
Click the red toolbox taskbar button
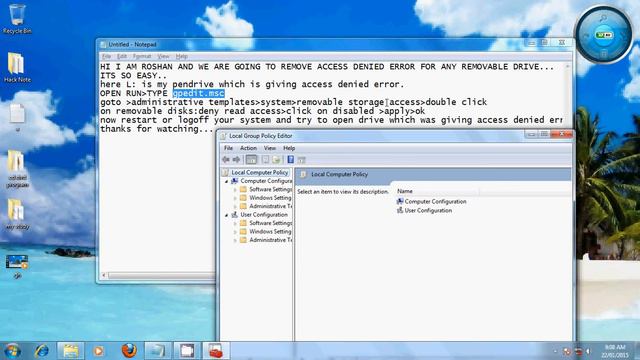coord(216,351)
